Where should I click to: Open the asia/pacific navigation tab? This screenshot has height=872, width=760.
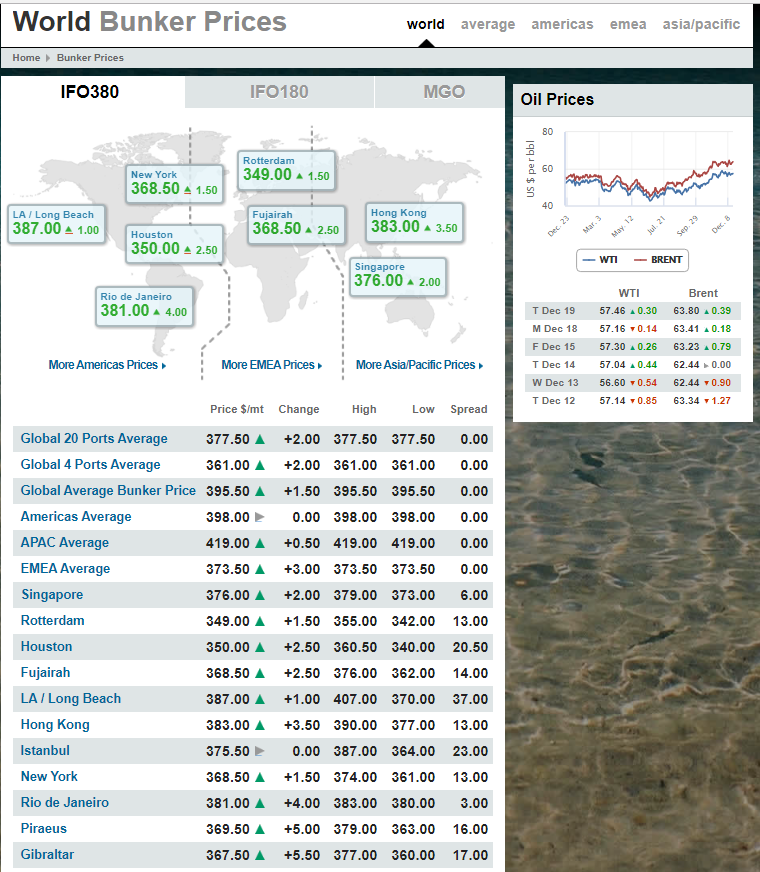tap(701, 24)
